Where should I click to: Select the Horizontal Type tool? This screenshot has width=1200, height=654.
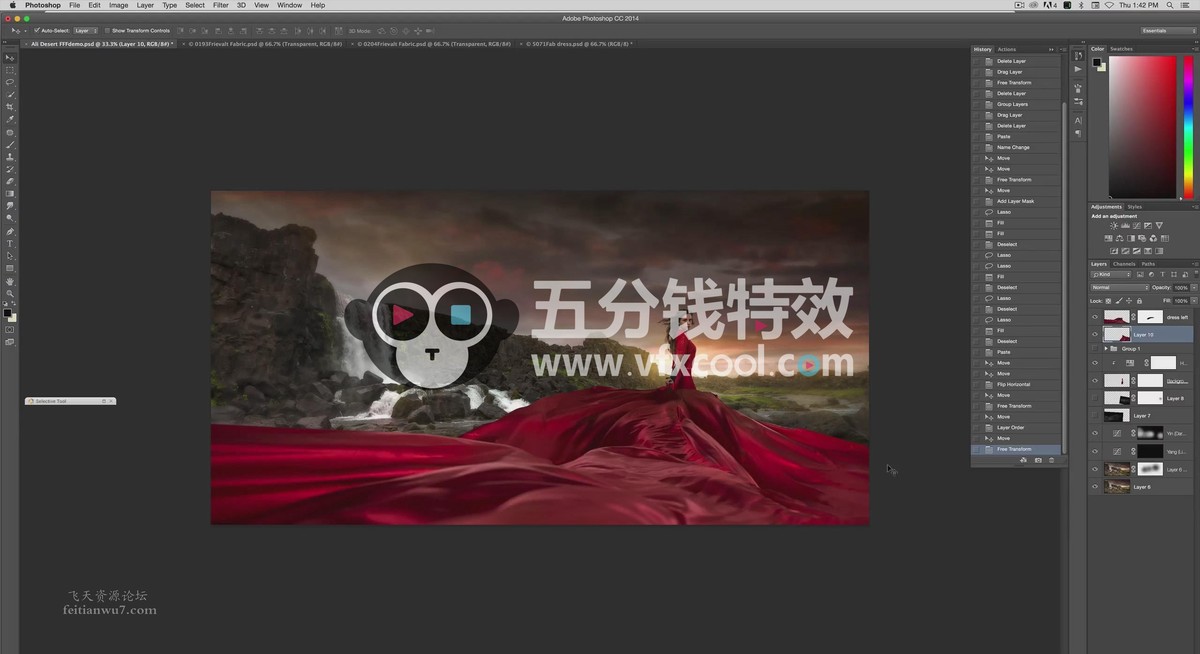[10, 243]
